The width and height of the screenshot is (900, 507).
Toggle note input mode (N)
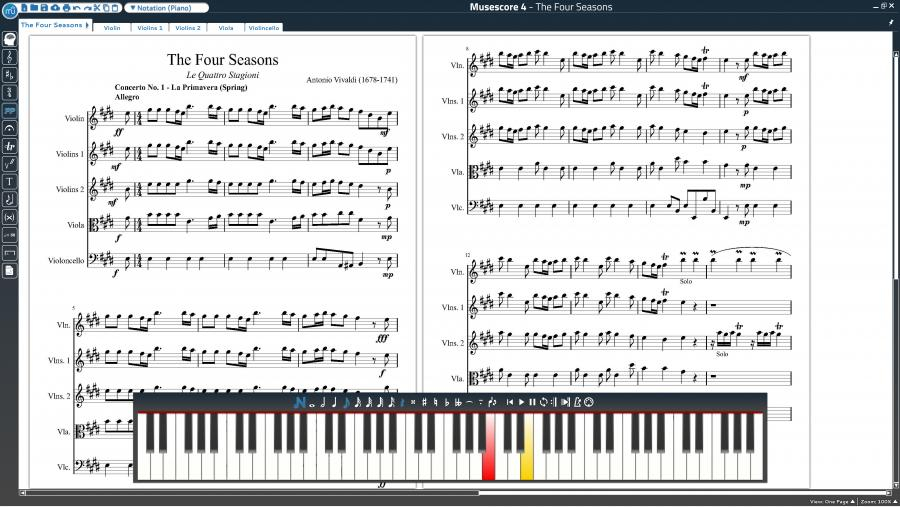tap(300, 402)
